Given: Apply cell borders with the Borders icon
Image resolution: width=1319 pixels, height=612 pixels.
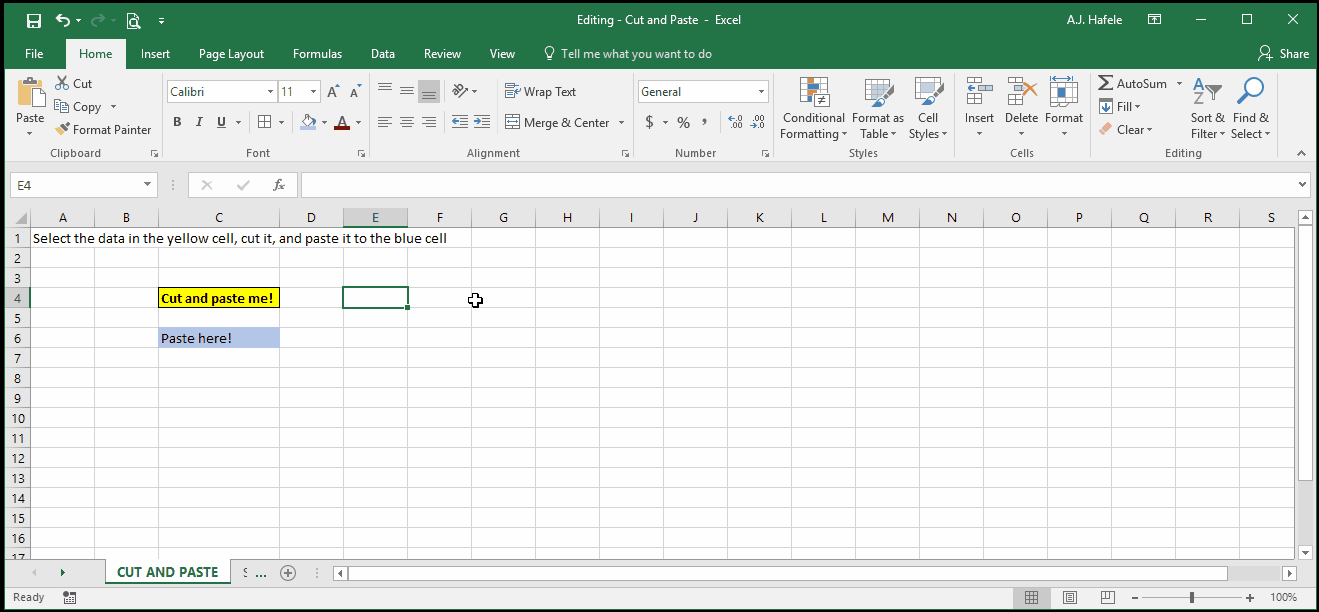Looking at the screenshot, I should (264, 122).
